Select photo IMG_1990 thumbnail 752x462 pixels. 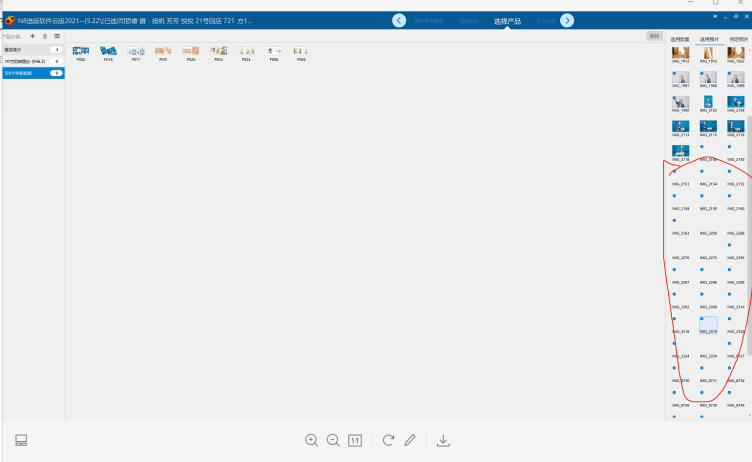pyautogui.click(x=681, y=104)
